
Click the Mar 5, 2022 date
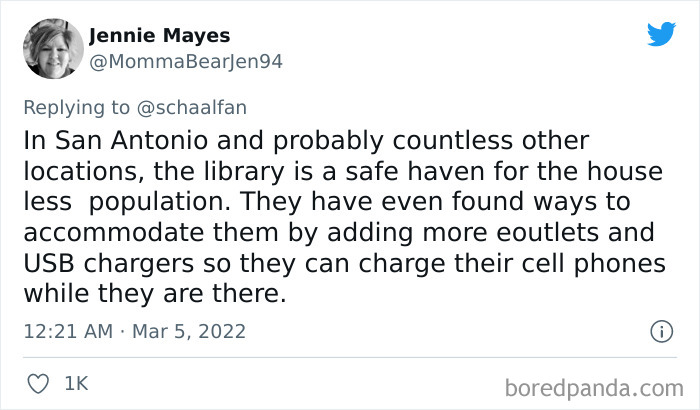(189, 331)
